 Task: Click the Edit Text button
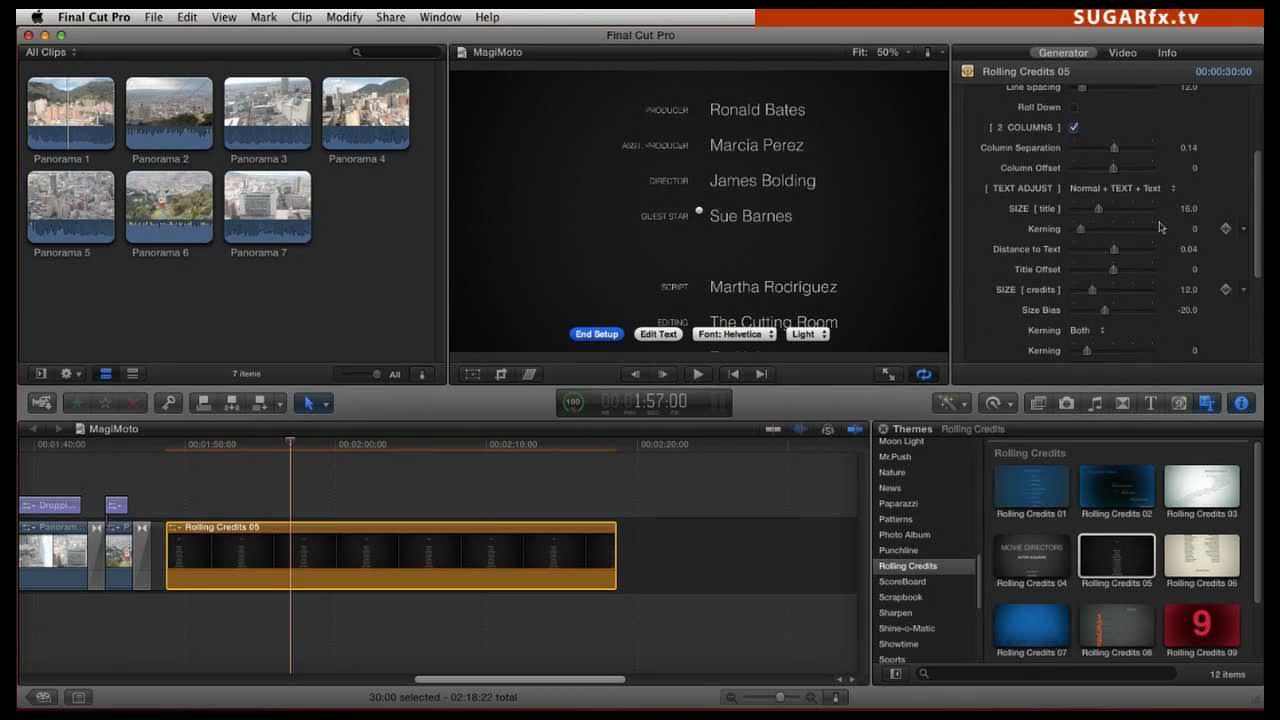(659, 334)
